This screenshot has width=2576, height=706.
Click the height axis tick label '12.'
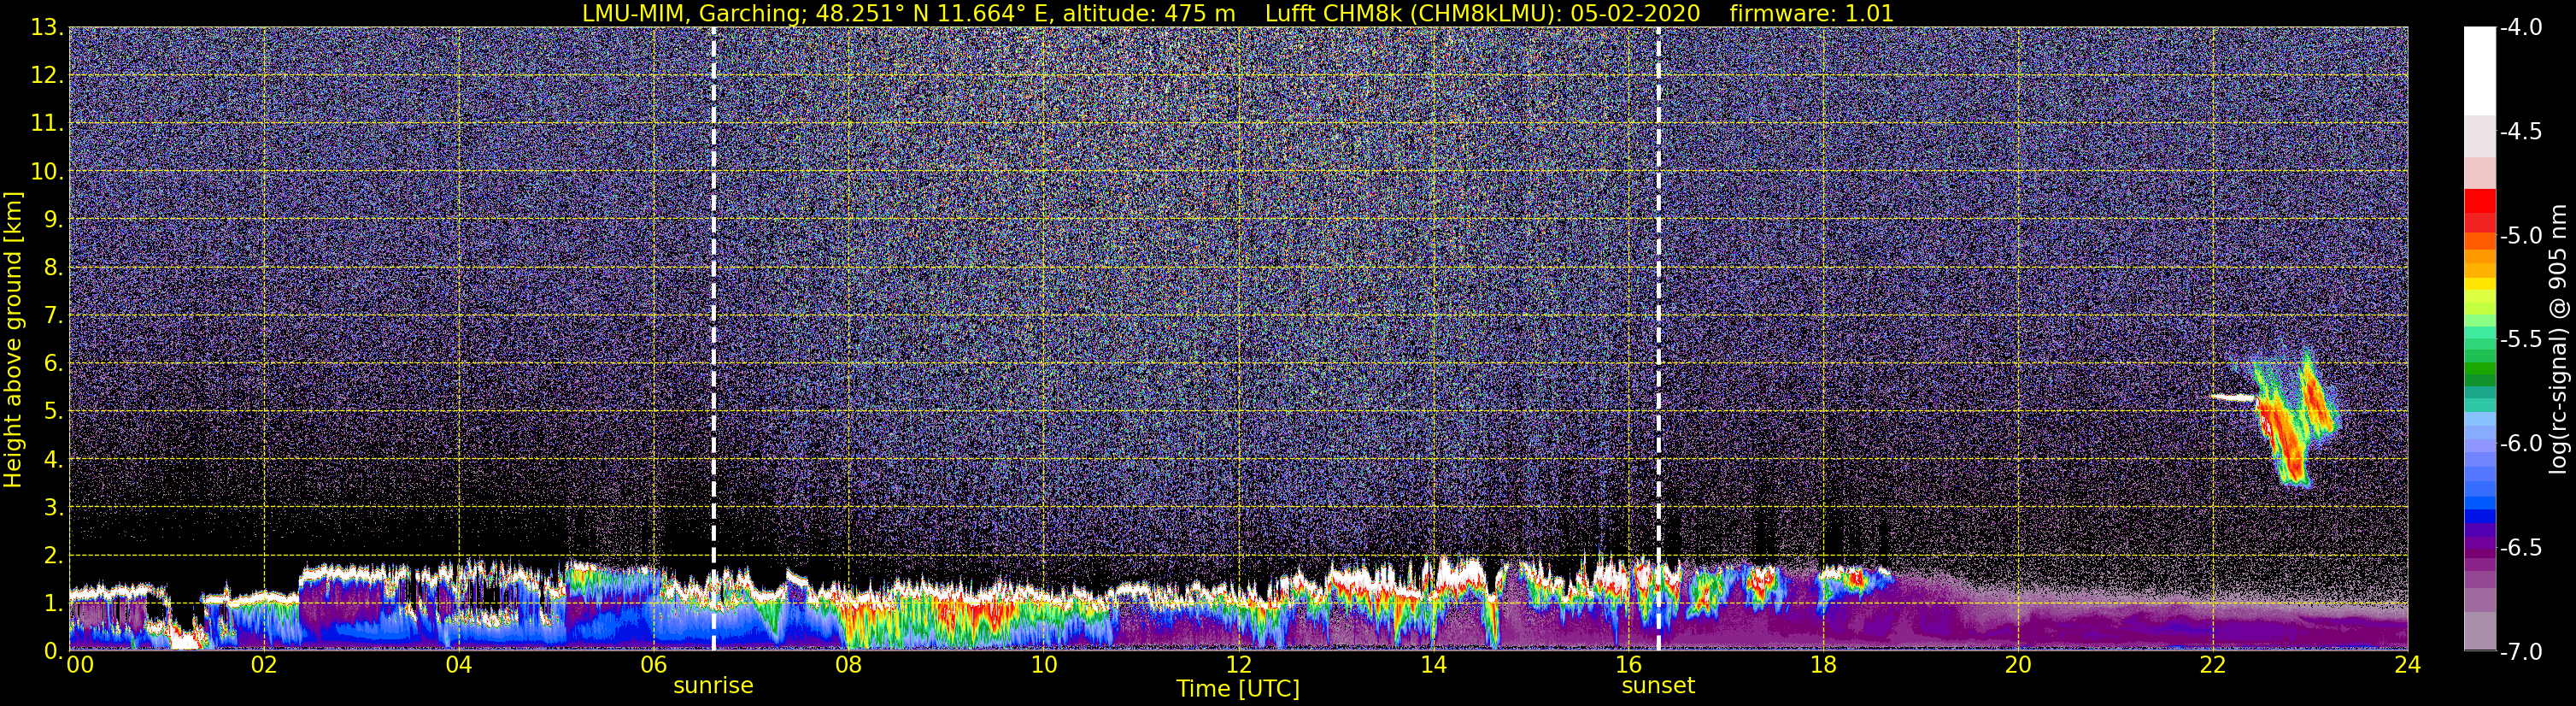[47, 76]
